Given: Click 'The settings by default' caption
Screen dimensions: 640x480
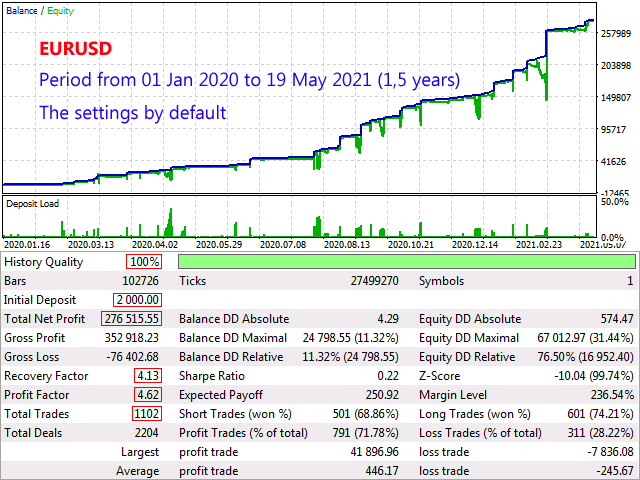Looking at the screenshot, I should point(133,113).
